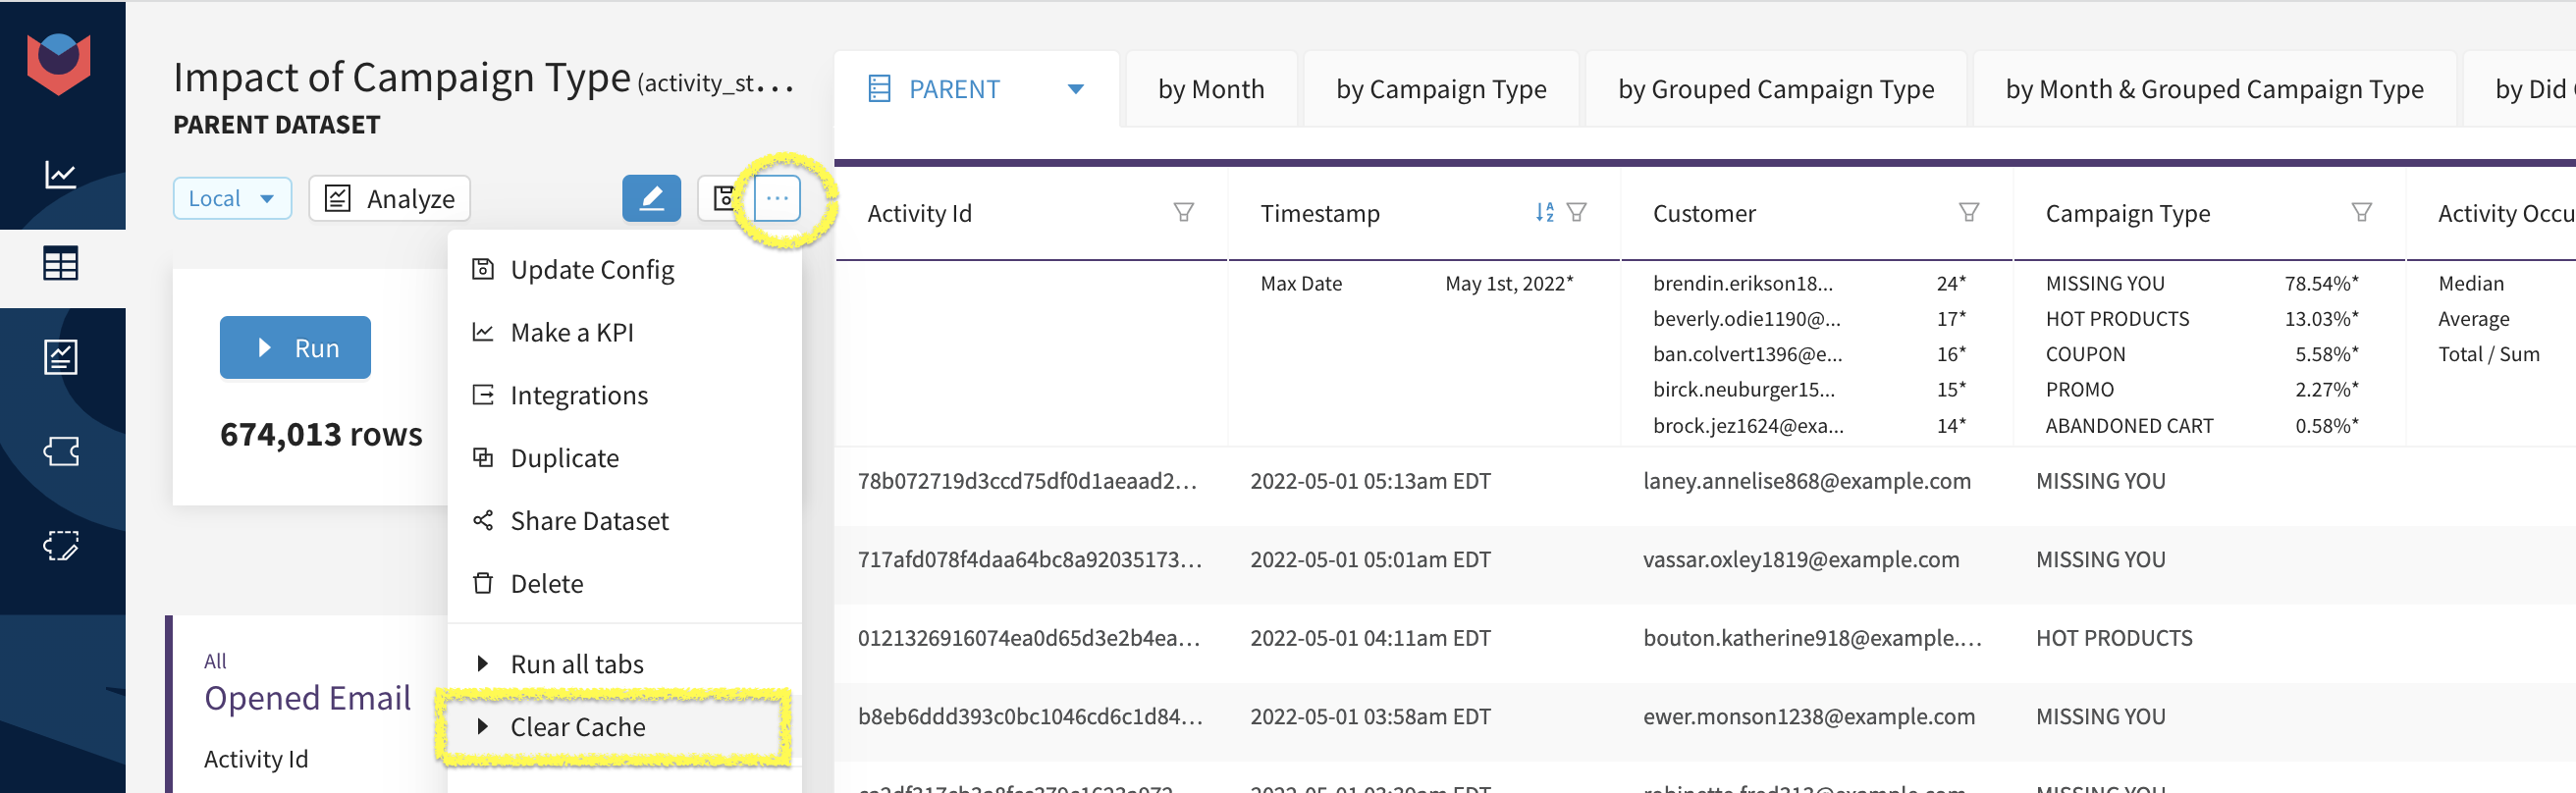This screenshot has height=793, width=2576.
Task: Open the dashed ticket sidebar icon
Action: point(61,545)
